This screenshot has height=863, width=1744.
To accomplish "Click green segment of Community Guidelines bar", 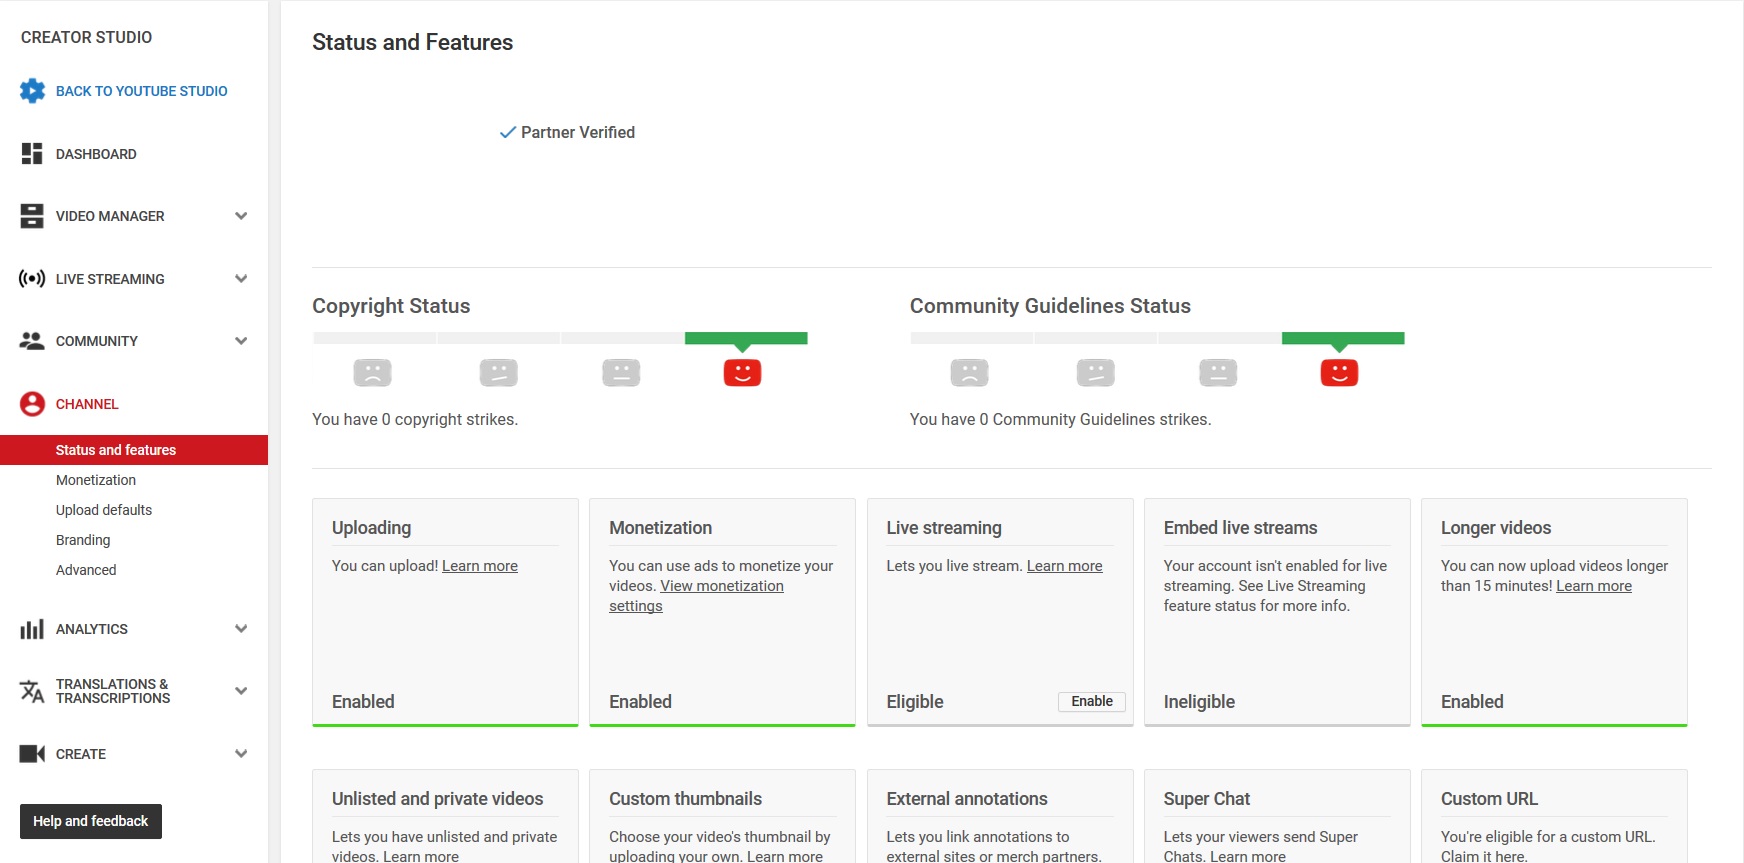I will pyautogui.click(x=1343, y=338).
